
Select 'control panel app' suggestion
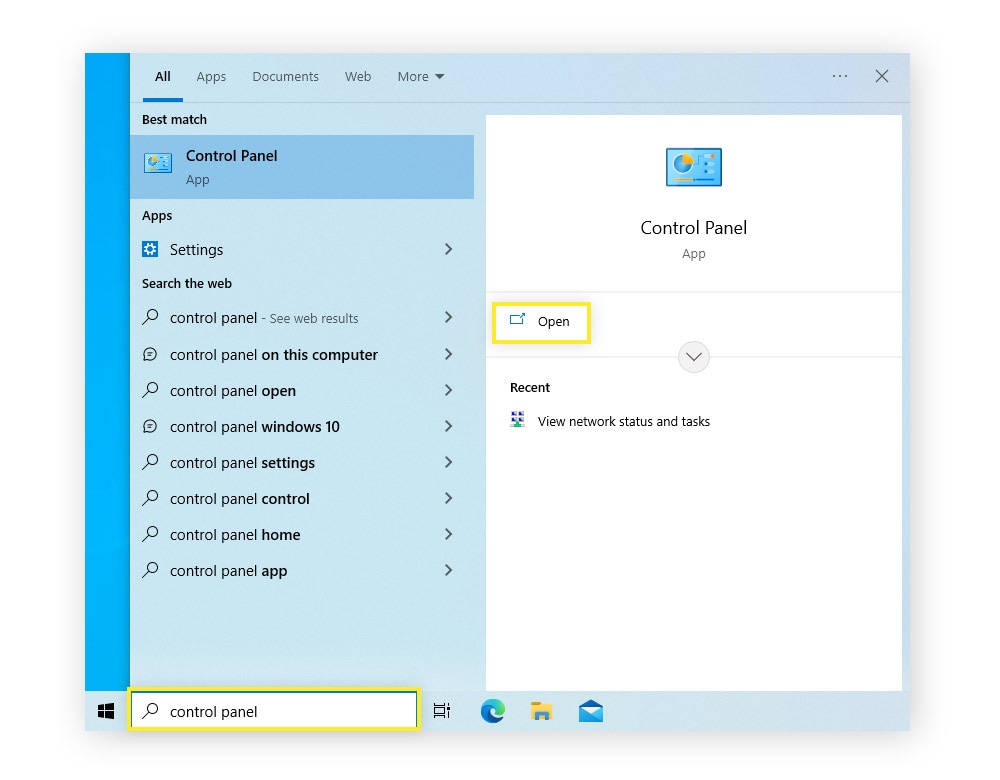point(302,570)
